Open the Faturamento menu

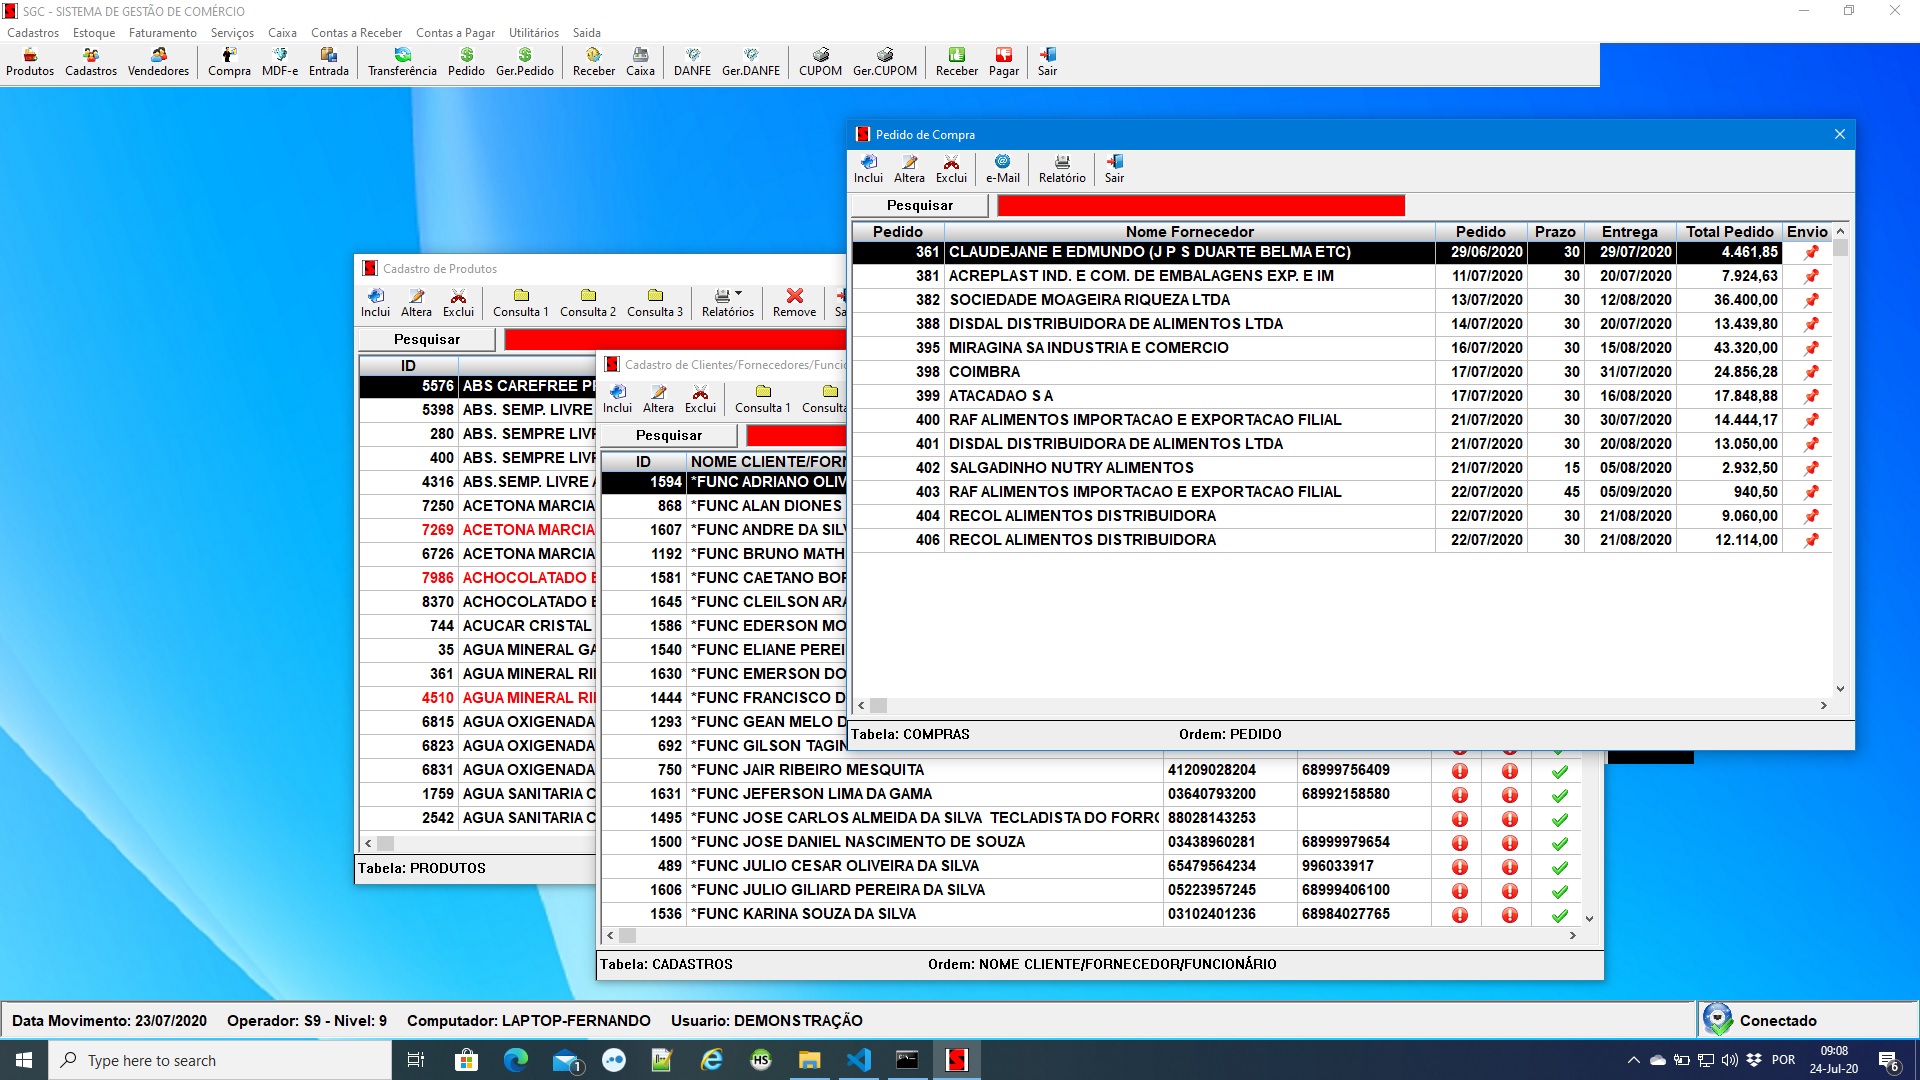163,33
